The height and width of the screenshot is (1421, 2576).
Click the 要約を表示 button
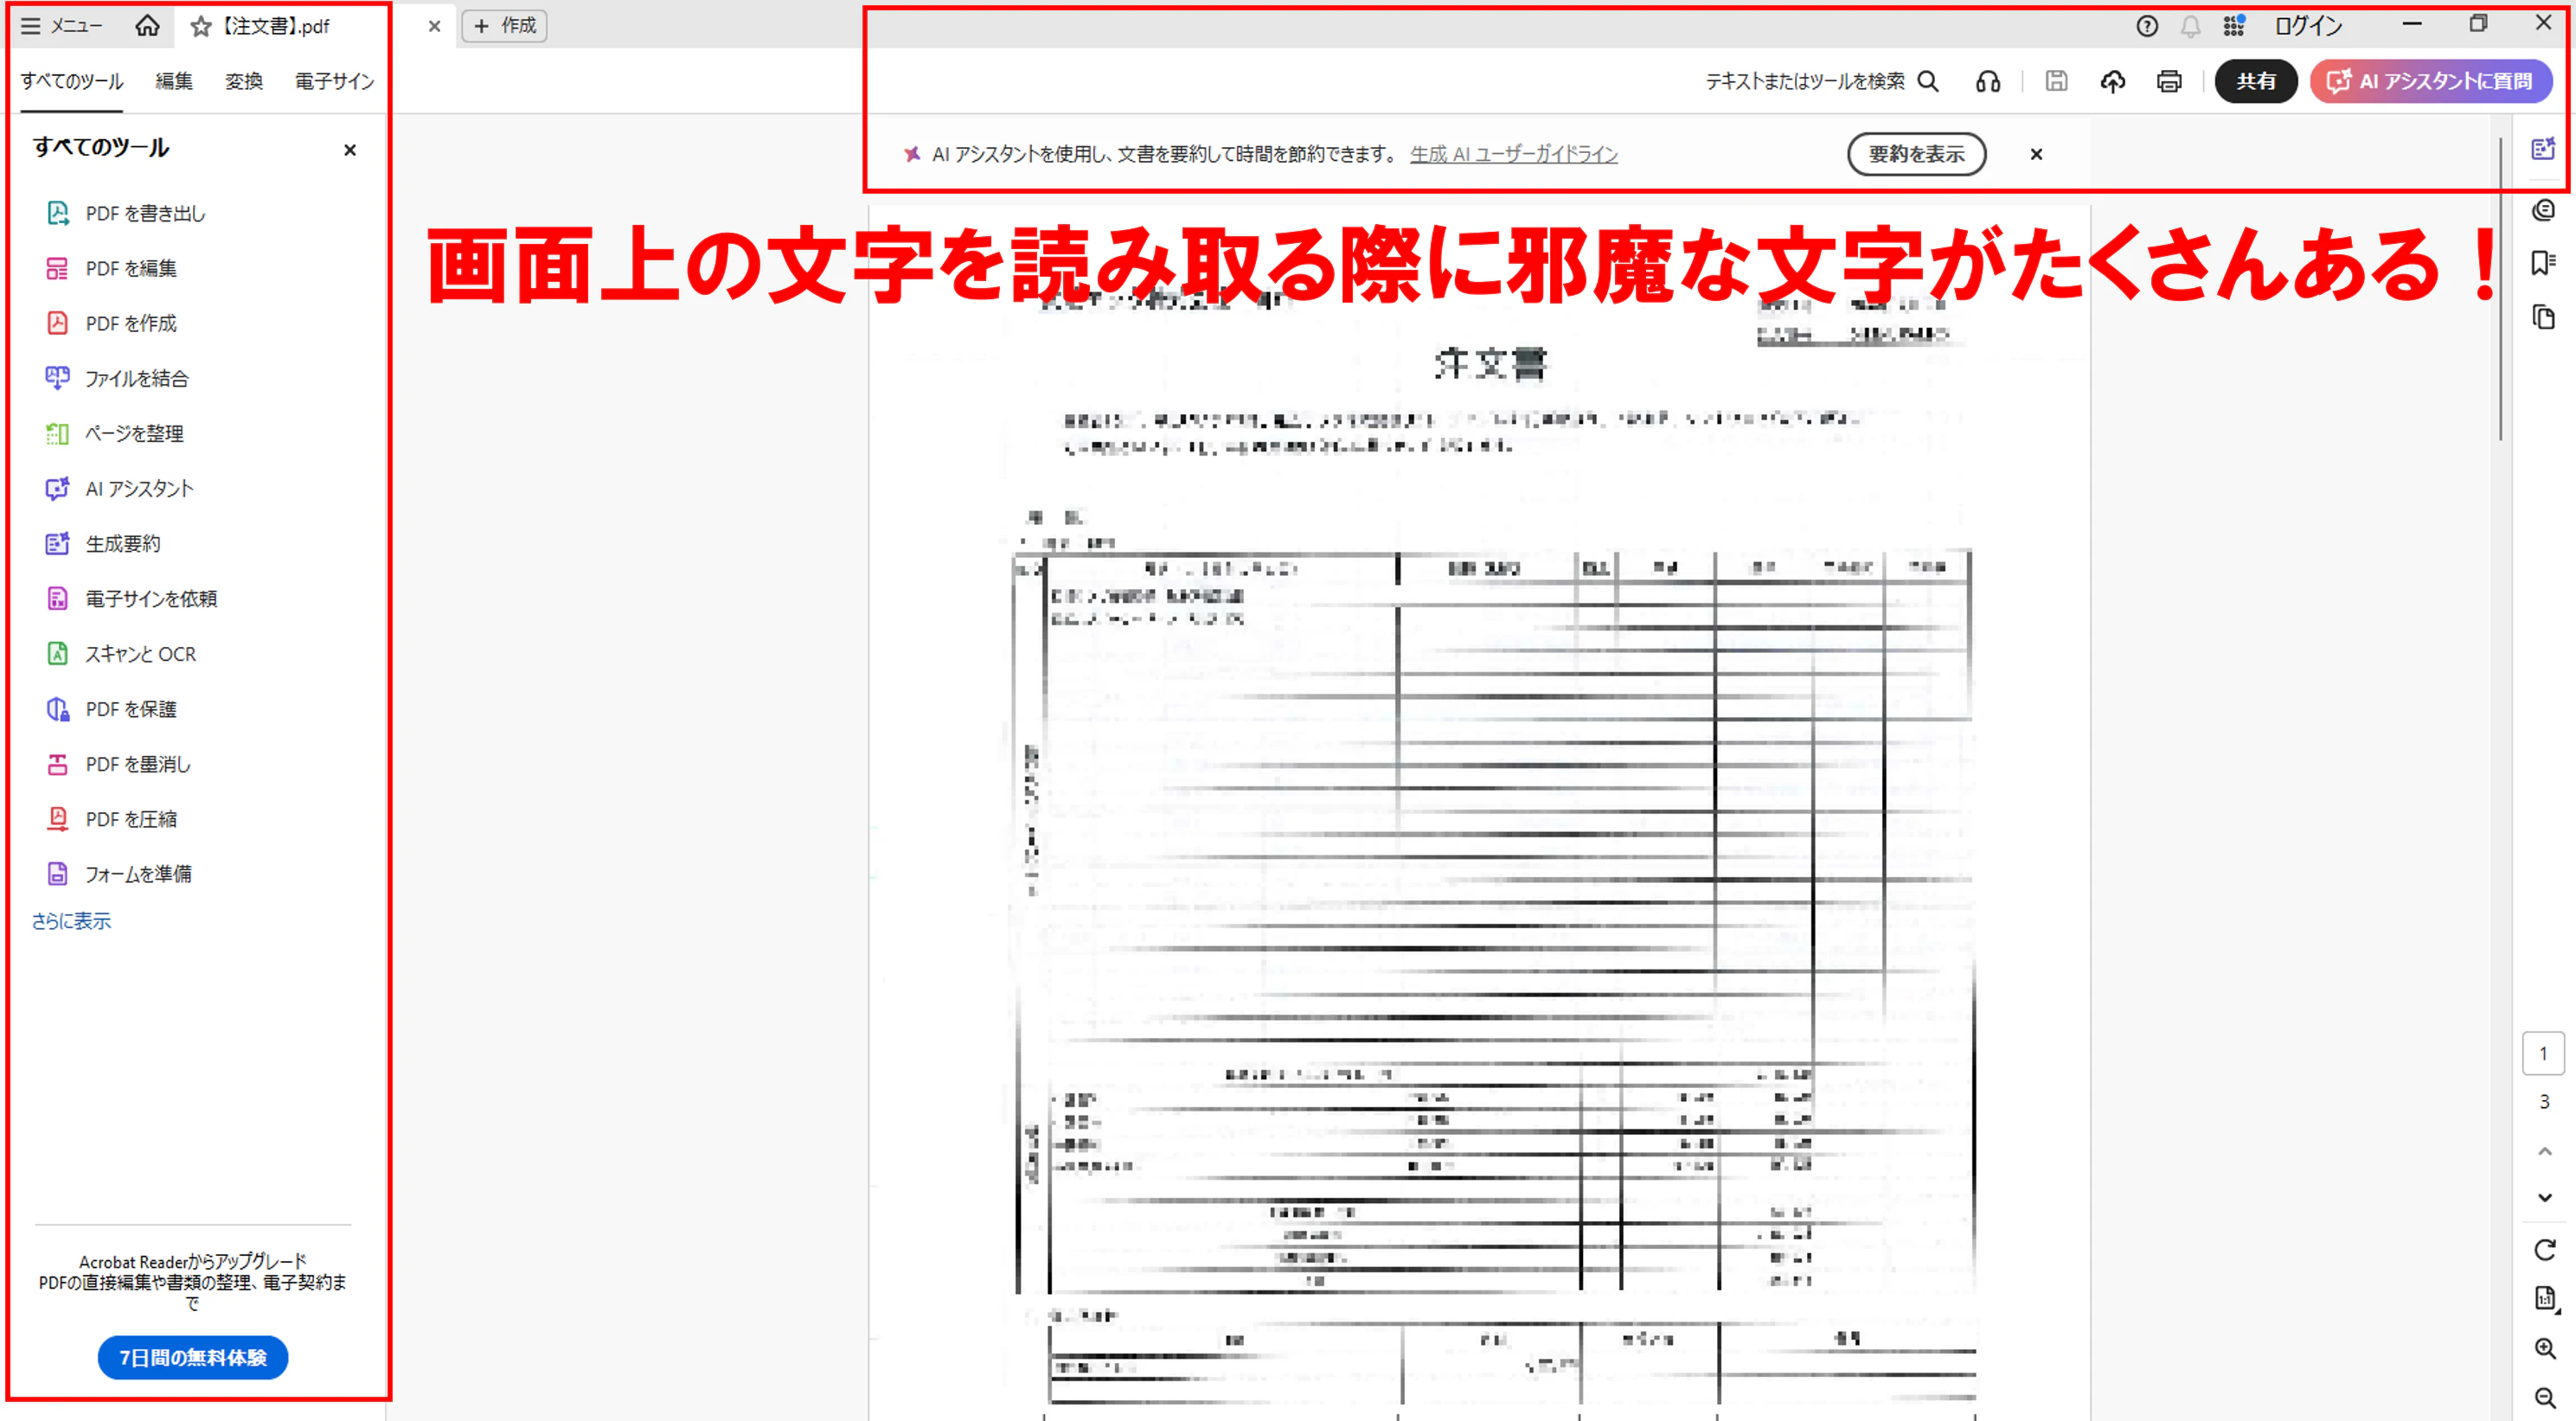[x=1916, y=154]
